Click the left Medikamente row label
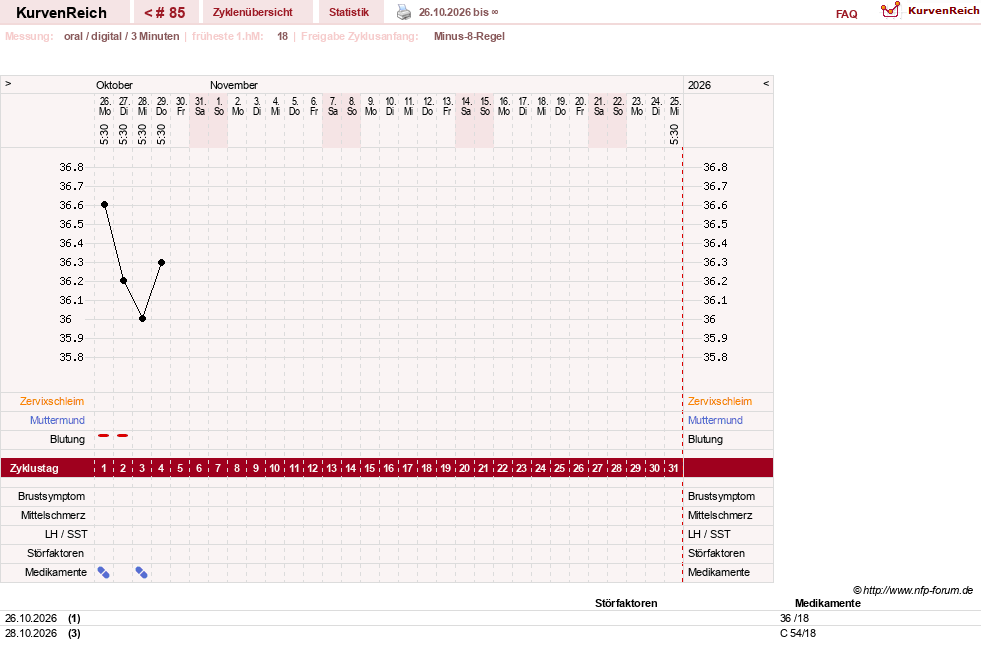This screenshot has height=662, width=981. (x=56, y=573)
